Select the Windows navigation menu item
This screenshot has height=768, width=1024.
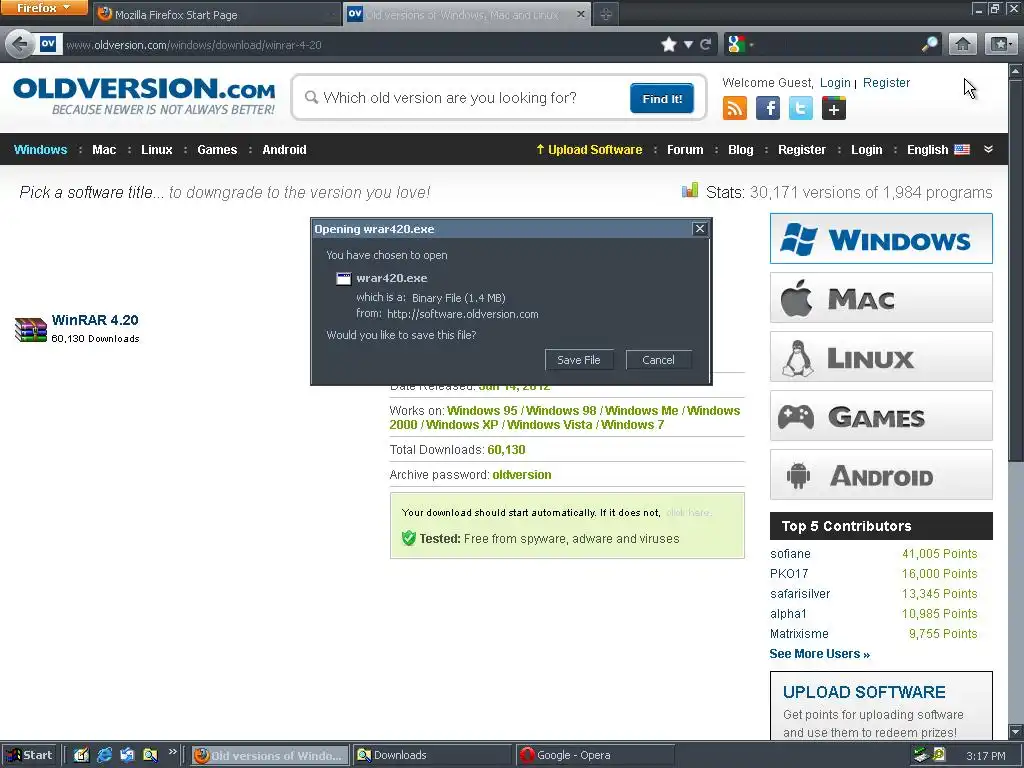pos(40,150)
